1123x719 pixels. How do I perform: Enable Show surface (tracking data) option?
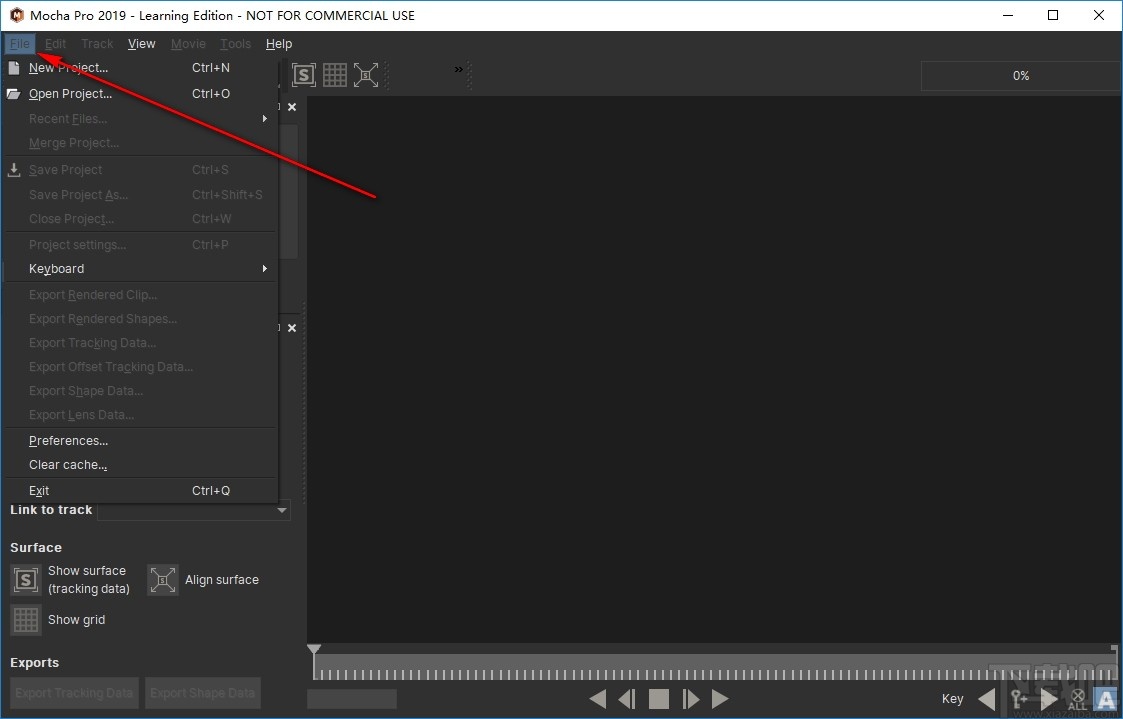pyautogui.click(x=25, y=580)
